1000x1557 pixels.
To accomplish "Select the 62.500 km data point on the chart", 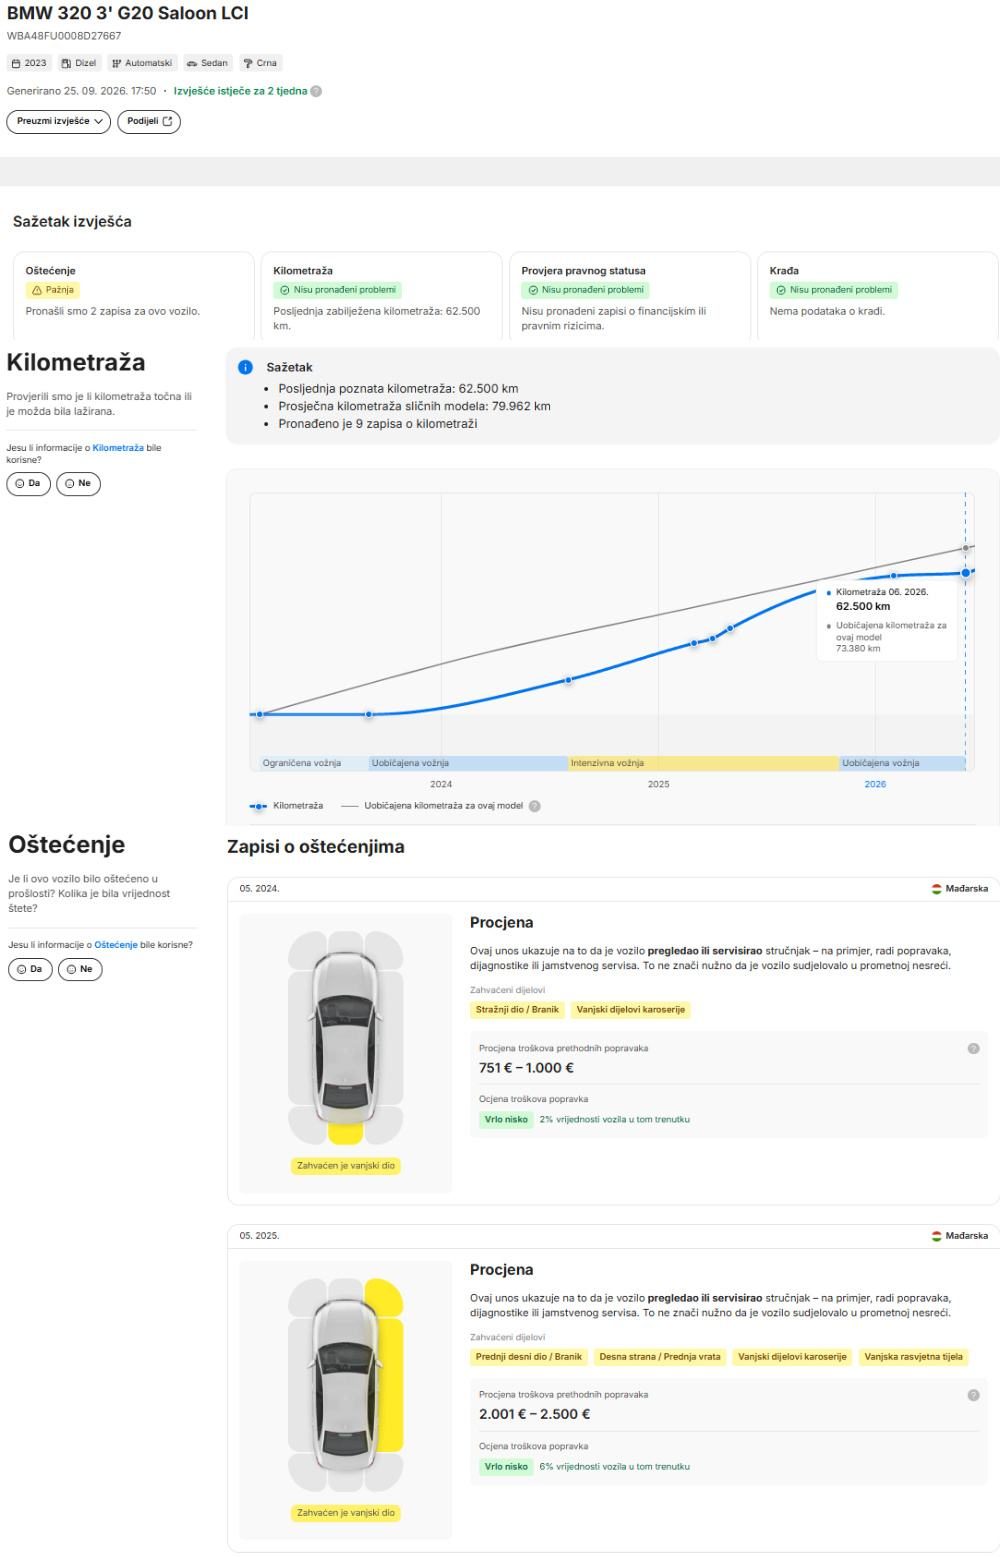I will (x=966, y=573).
